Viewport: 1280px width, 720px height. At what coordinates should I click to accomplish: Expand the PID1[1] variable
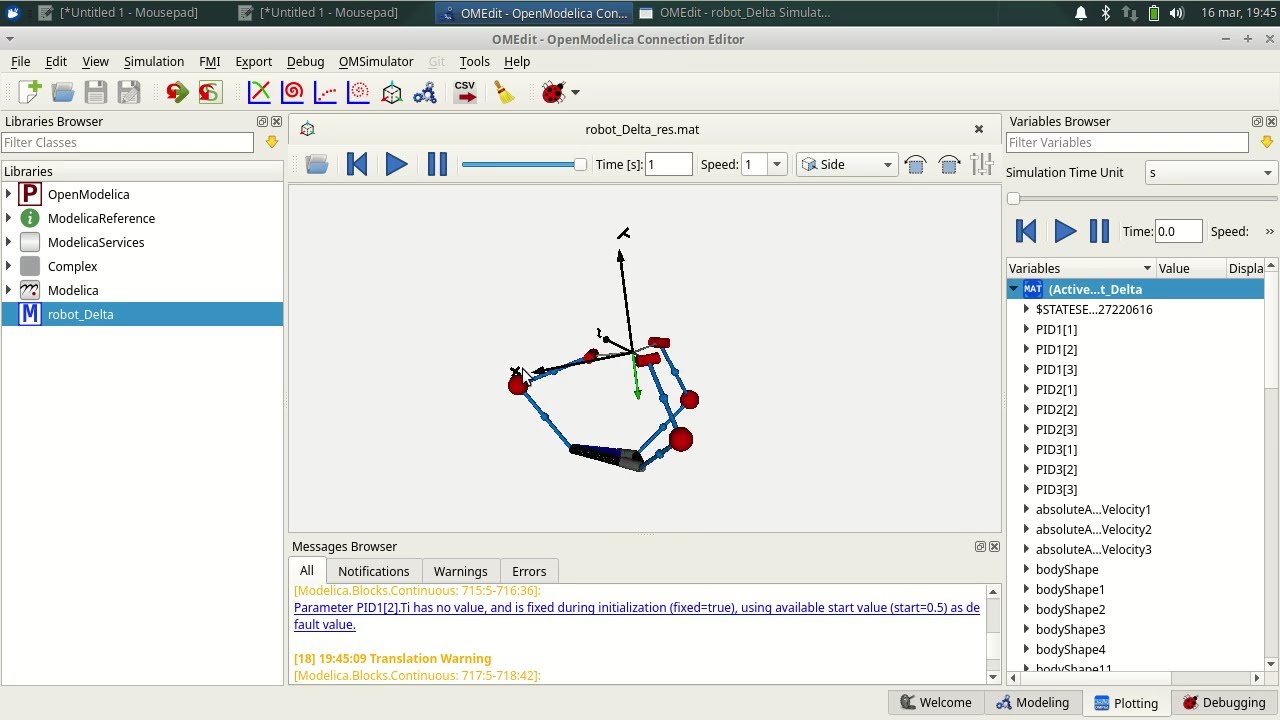[1026, 329]
